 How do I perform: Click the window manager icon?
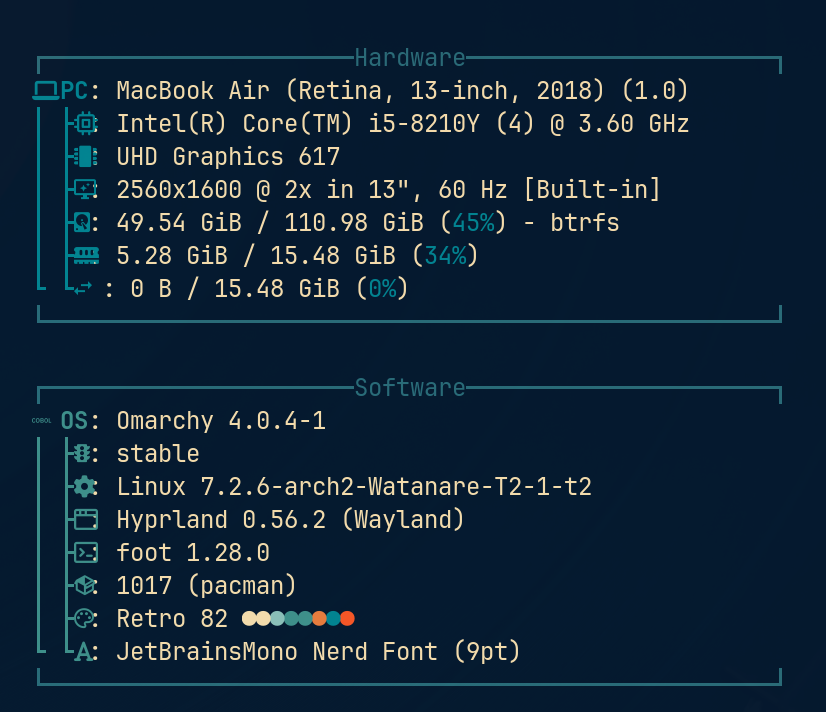click(x=85, y=519)
